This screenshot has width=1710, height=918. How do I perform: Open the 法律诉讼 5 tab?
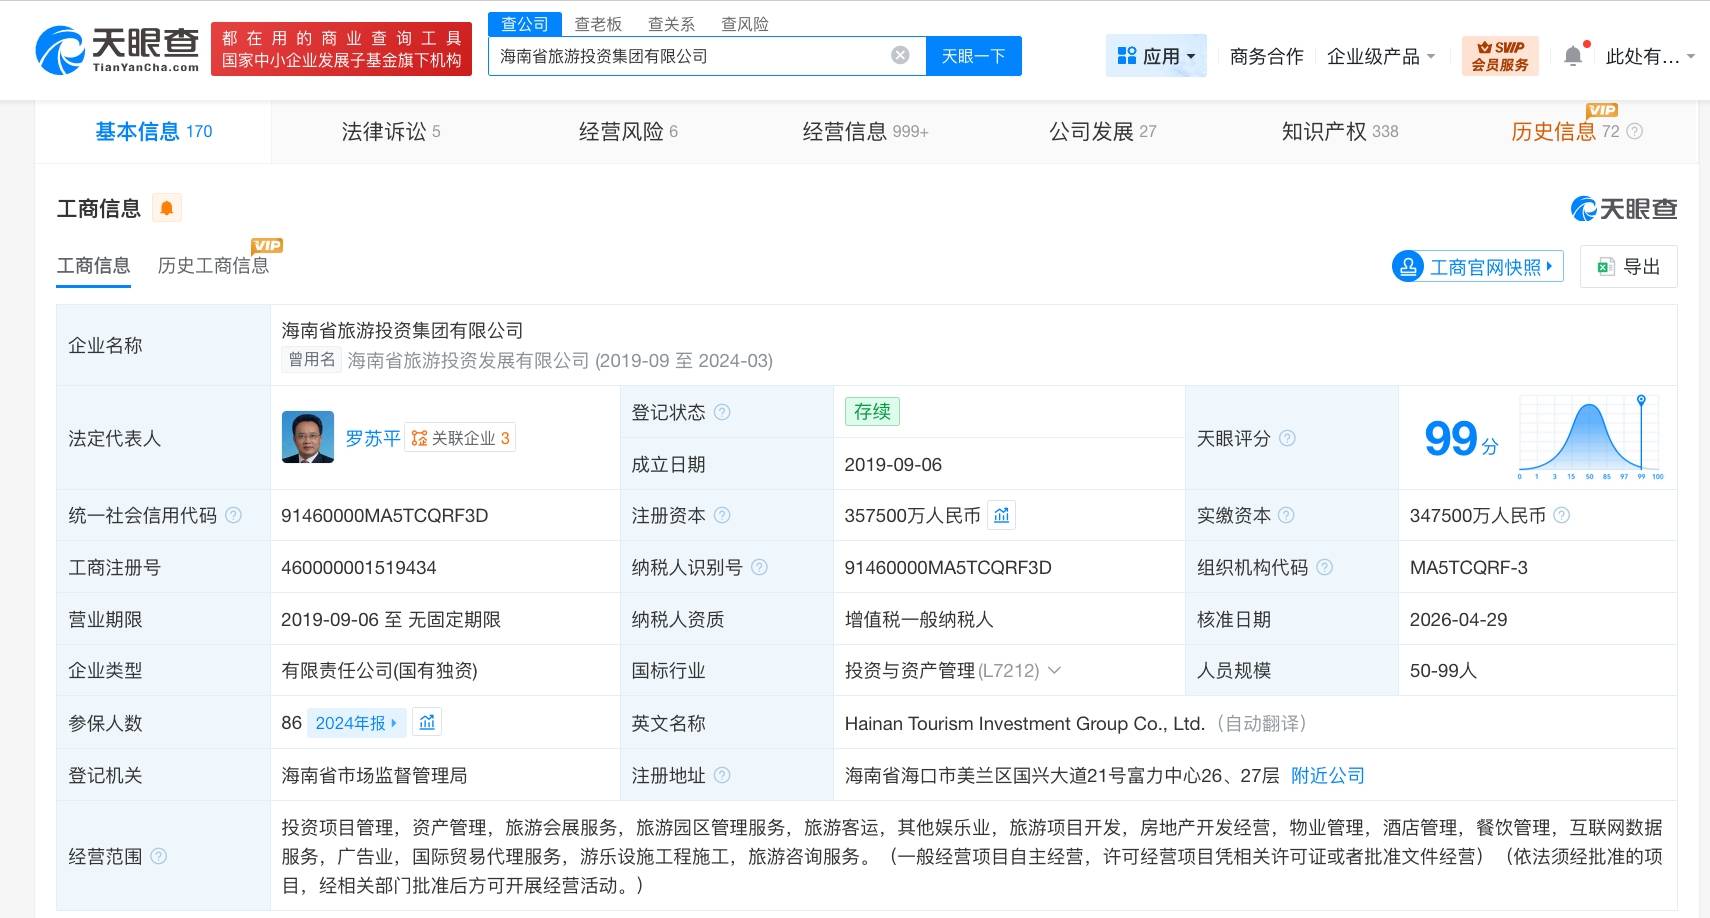[391, 131]
